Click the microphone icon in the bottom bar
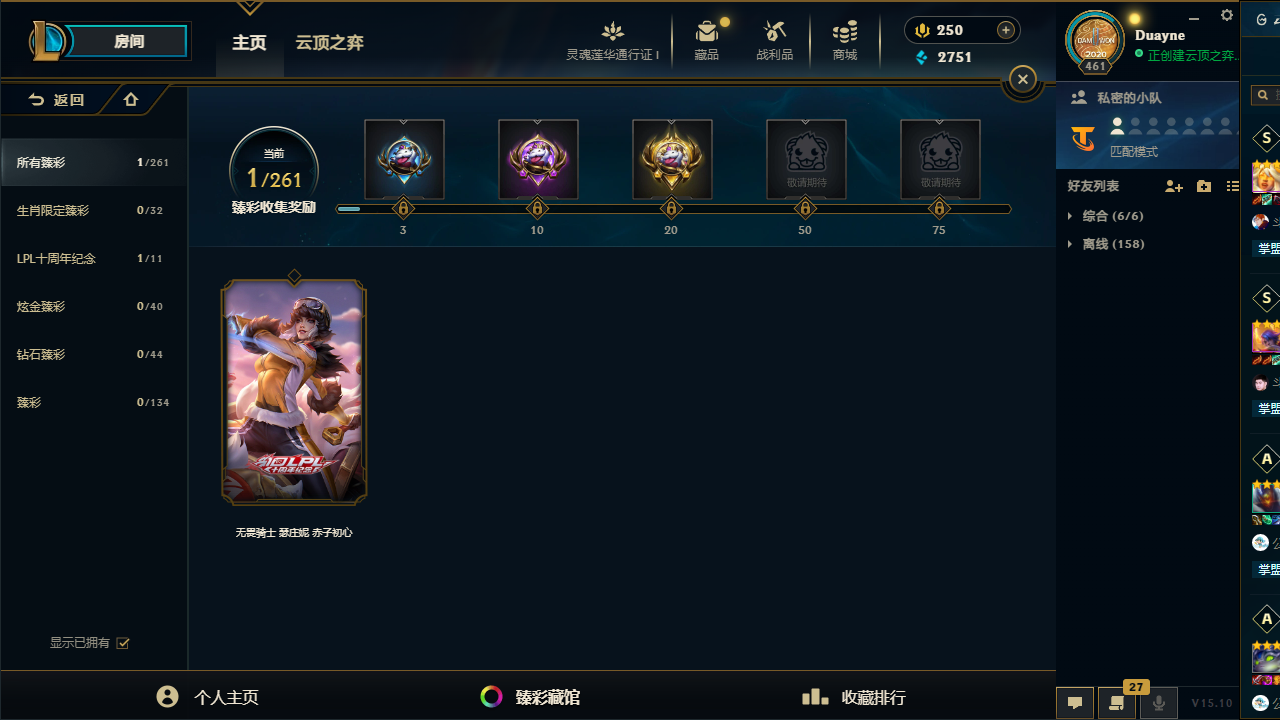This screenshot has height=720, width=1280. click(1159, 703)
